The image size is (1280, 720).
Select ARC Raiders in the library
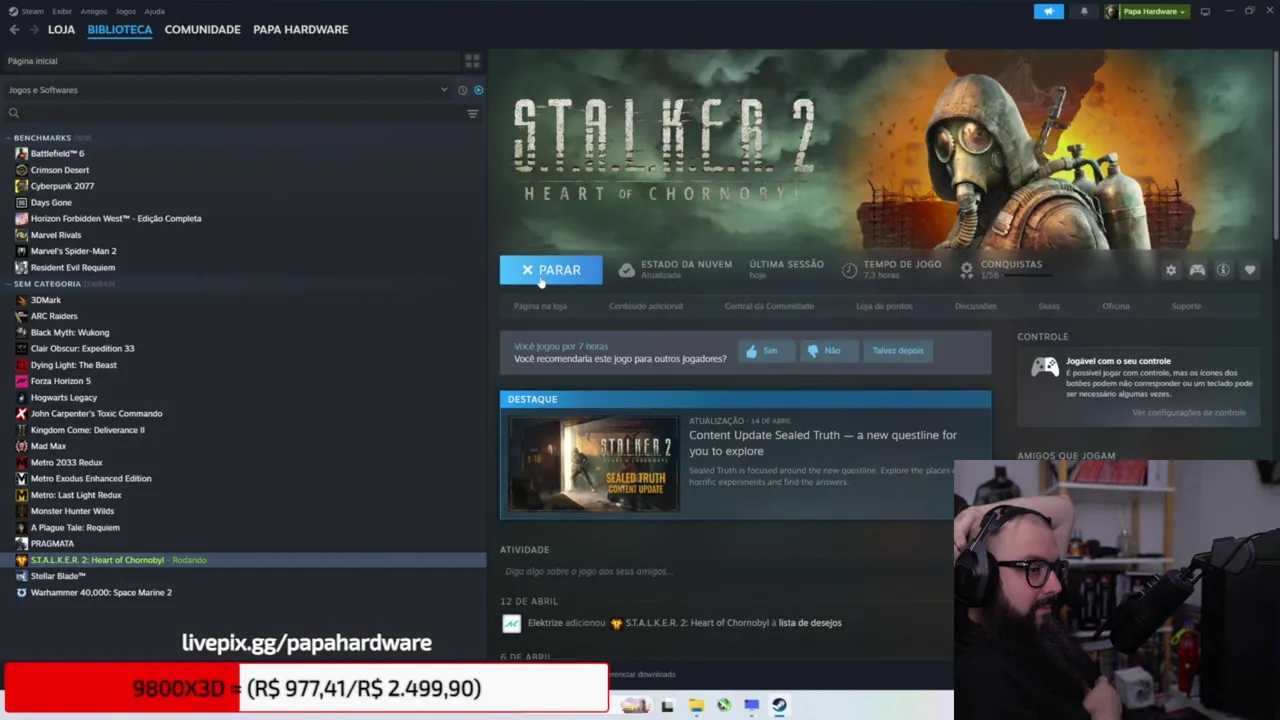[54, 316]
